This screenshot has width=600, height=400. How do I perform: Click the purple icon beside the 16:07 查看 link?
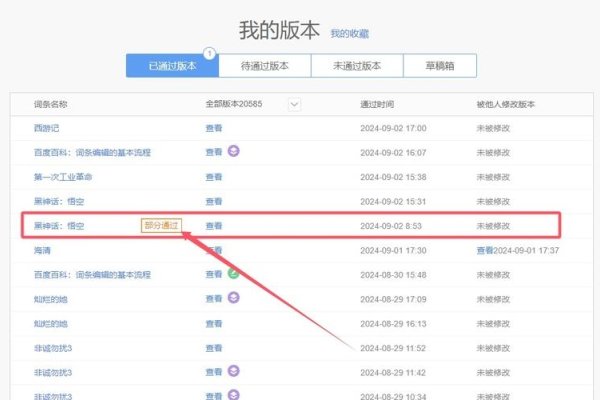pos(233,151)
